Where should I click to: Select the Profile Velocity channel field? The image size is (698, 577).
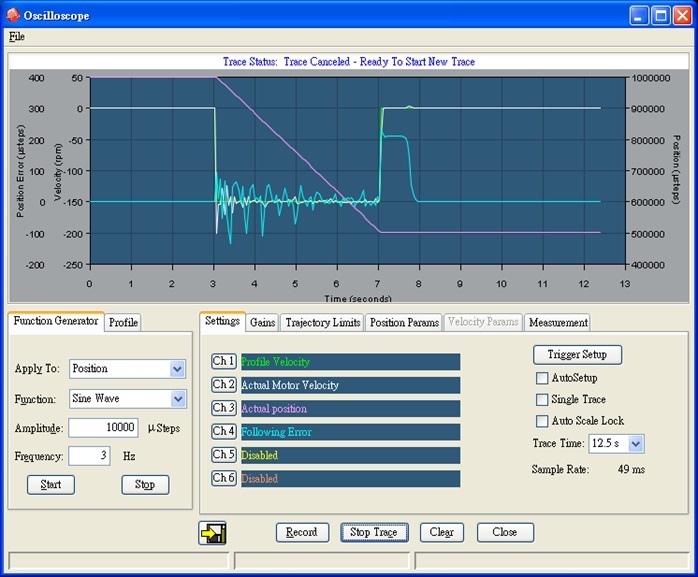[x=351, y=362]
